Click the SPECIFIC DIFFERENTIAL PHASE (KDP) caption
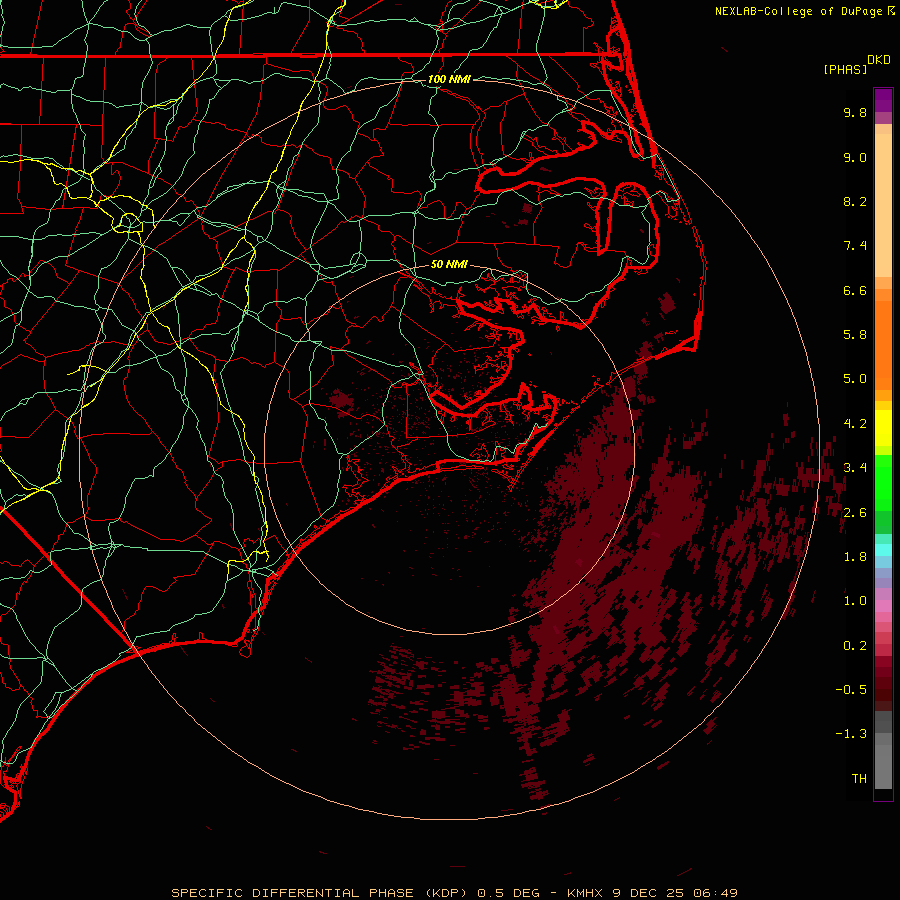This screenshot has width=900, height=900. (x=321, y=893)
